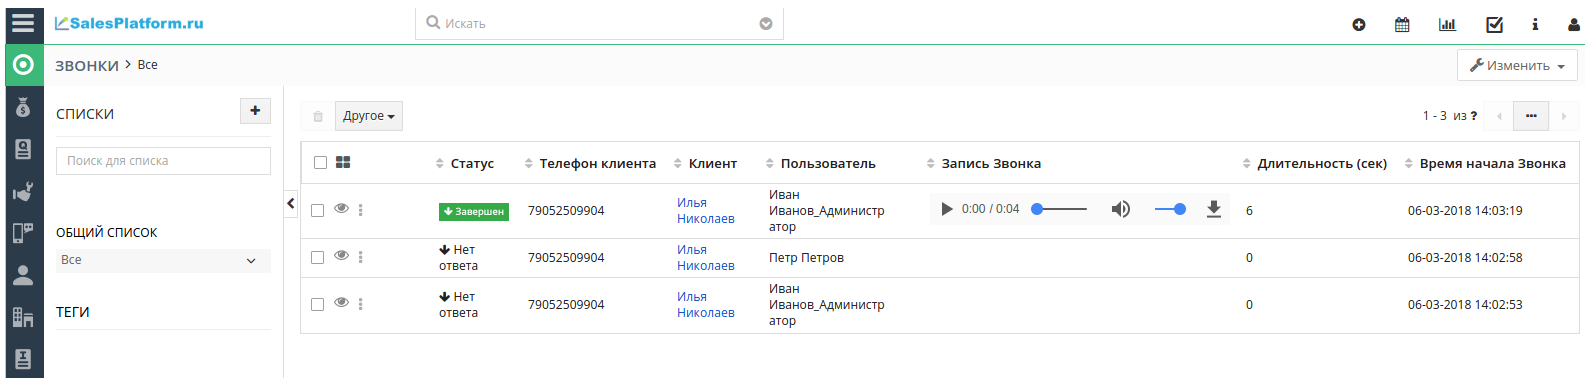Open the Изменить dropdown menu
Screen dimensions: 1591x381
(1517, 65)
